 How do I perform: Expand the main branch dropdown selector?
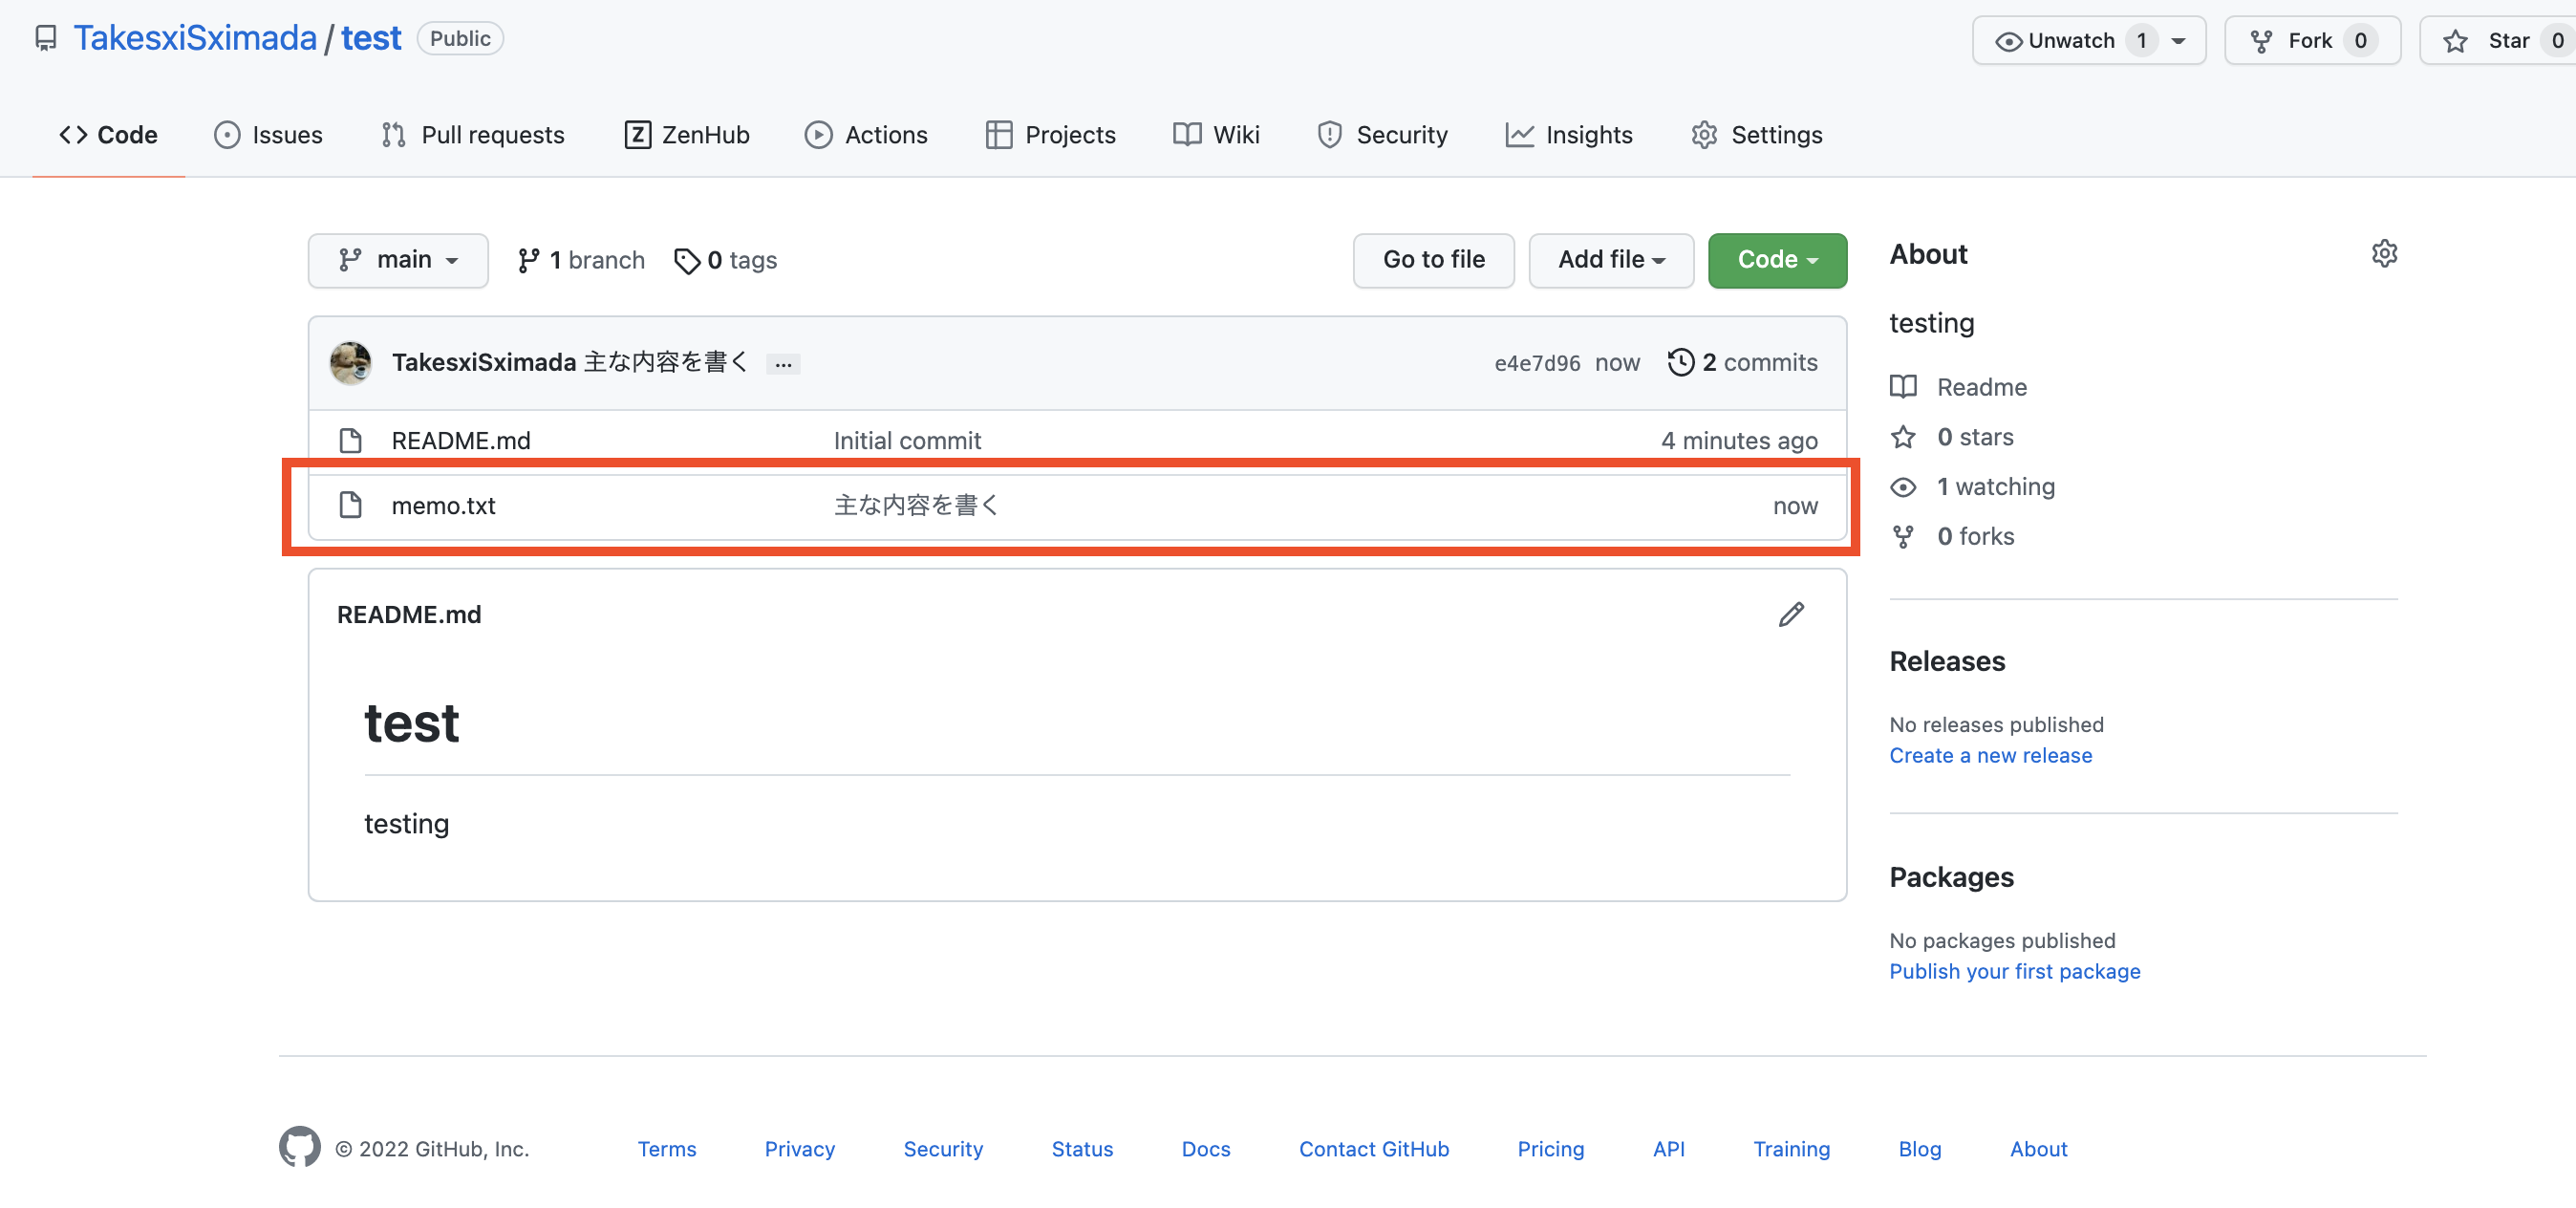[397, 260]
